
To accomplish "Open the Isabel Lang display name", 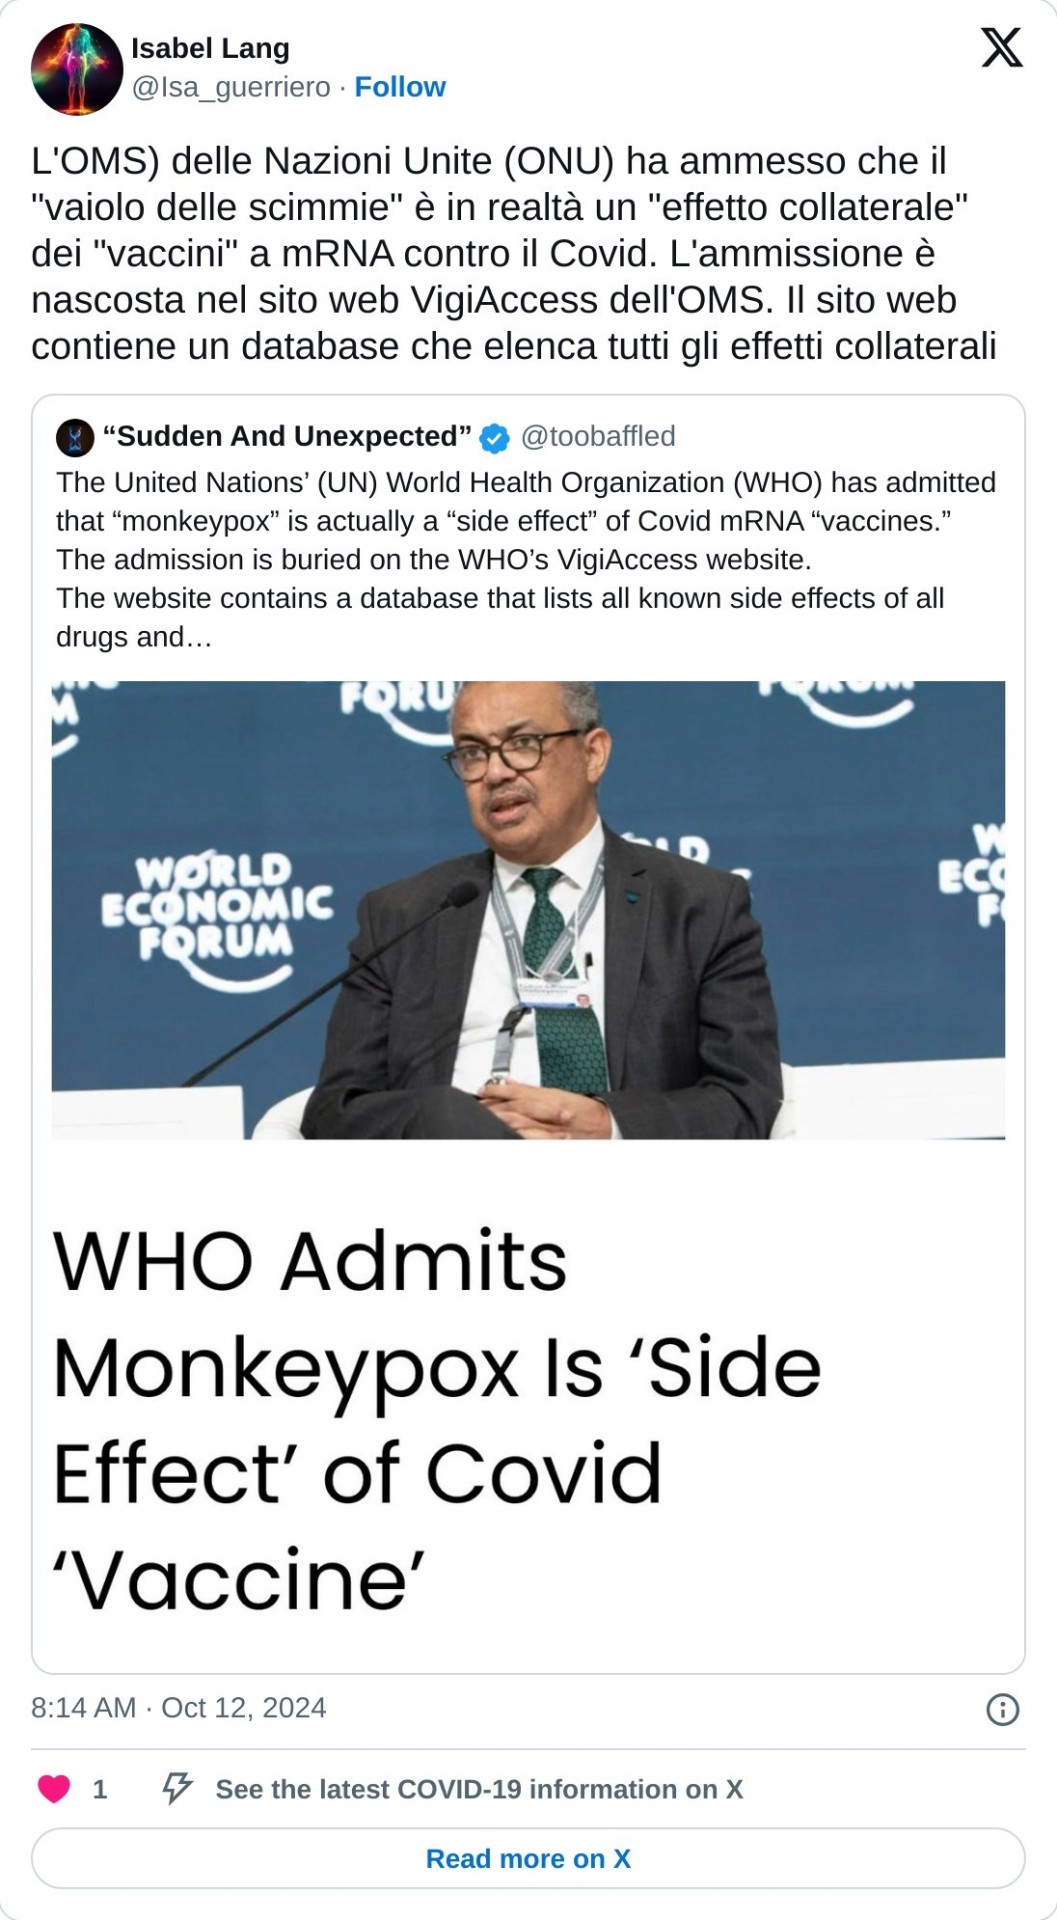I will tap(210, 48).
